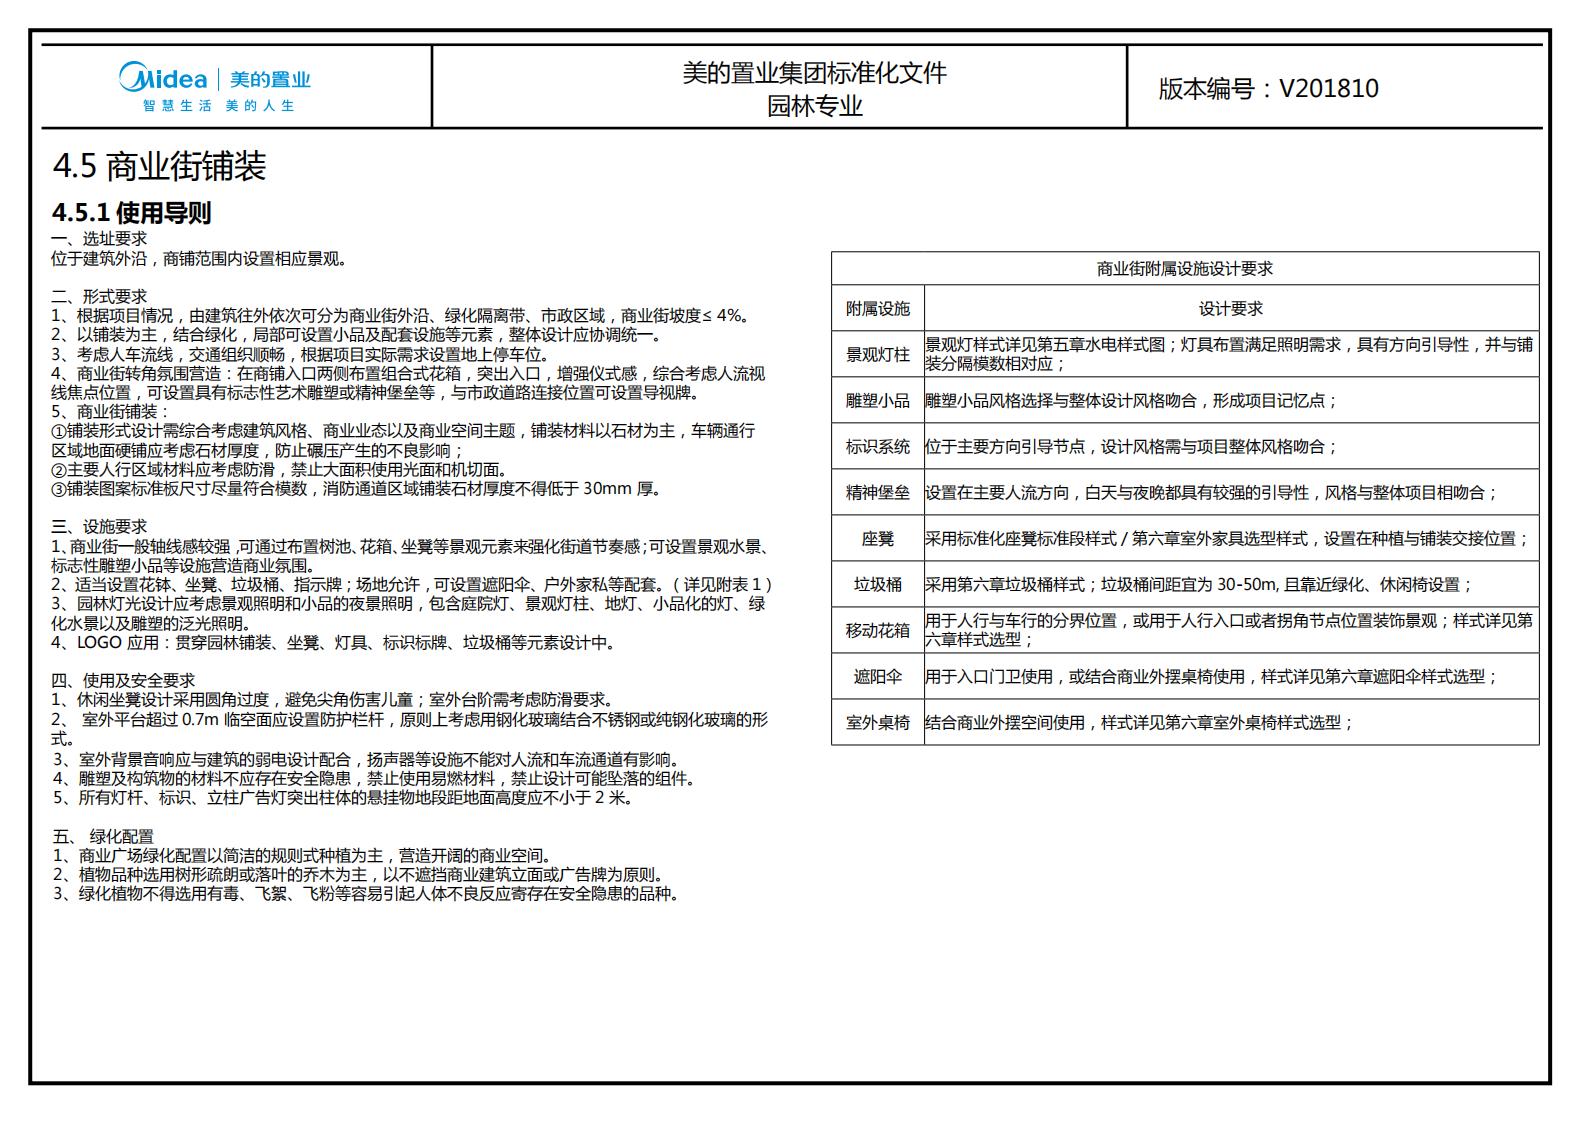The image size is (1587, 1123).
Task: Click the 标识系统 table cell
Action: tap(878, 447)
